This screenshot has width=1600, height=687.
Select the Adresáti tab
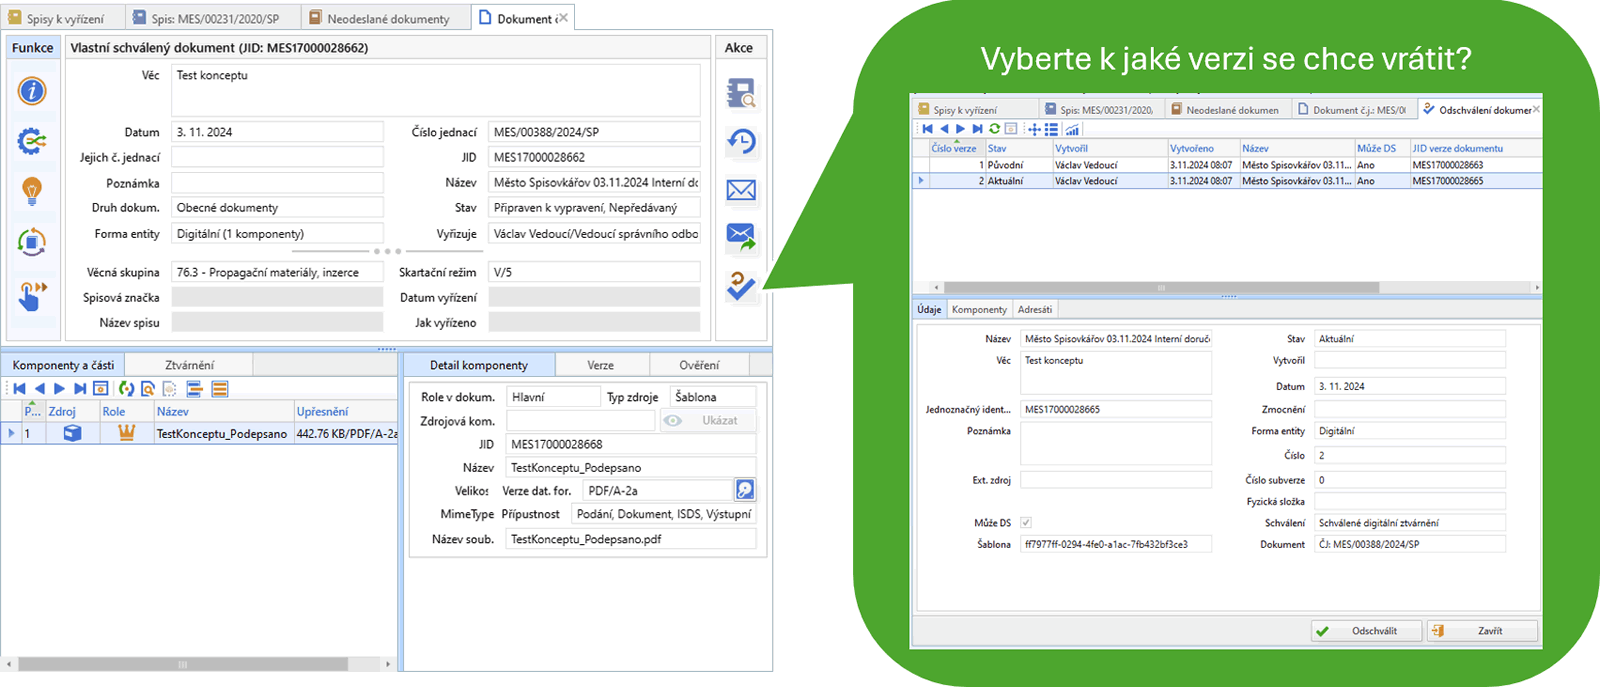pos(1034,310)
